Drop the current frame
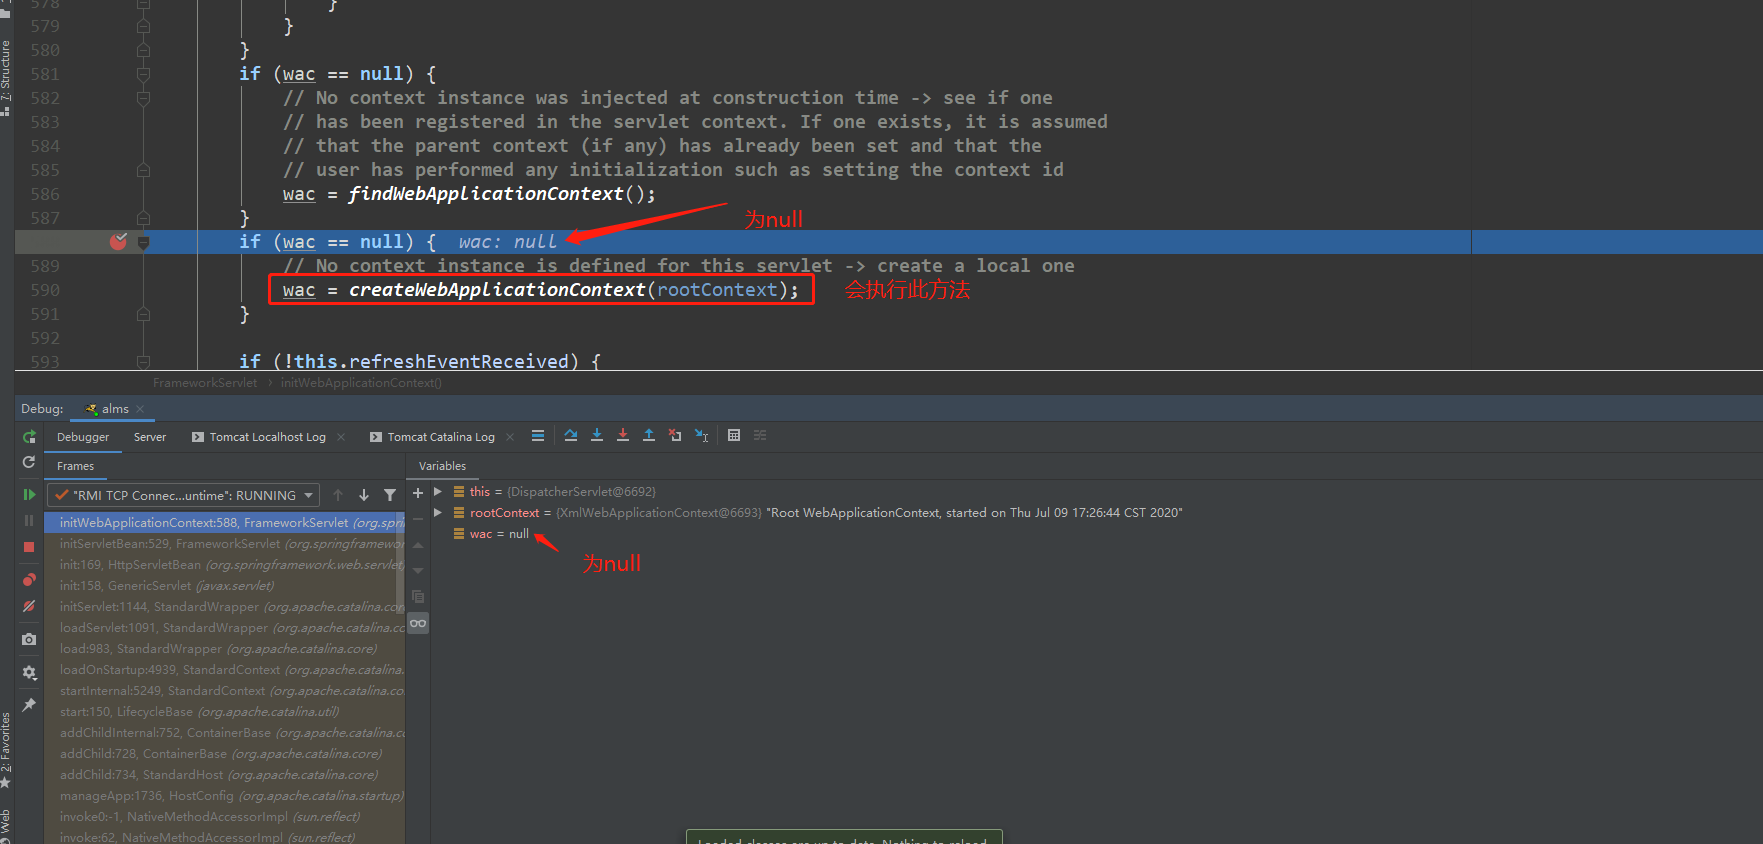Screen dimensions: 1763x844 (x=675, y=435)
